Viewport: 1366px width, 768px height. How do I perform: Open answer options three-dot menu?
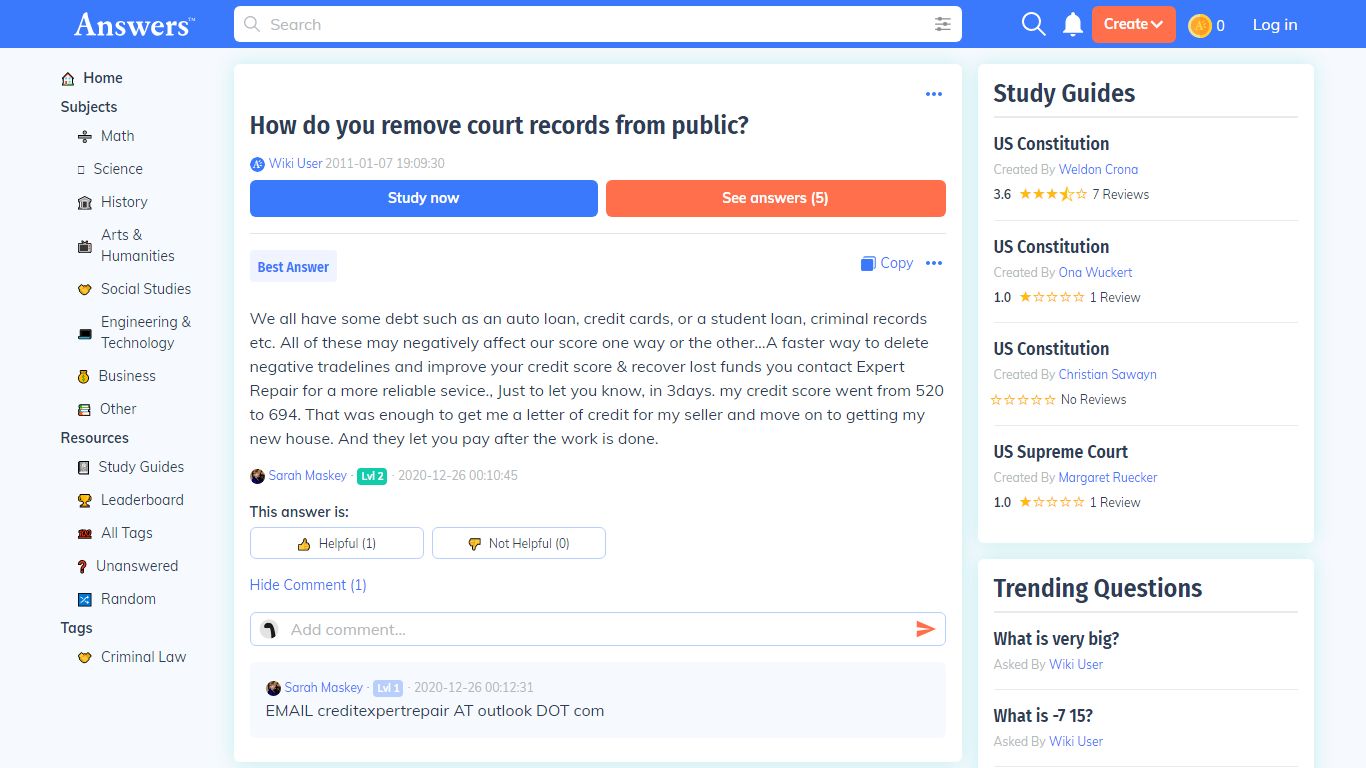pos(934,263)
